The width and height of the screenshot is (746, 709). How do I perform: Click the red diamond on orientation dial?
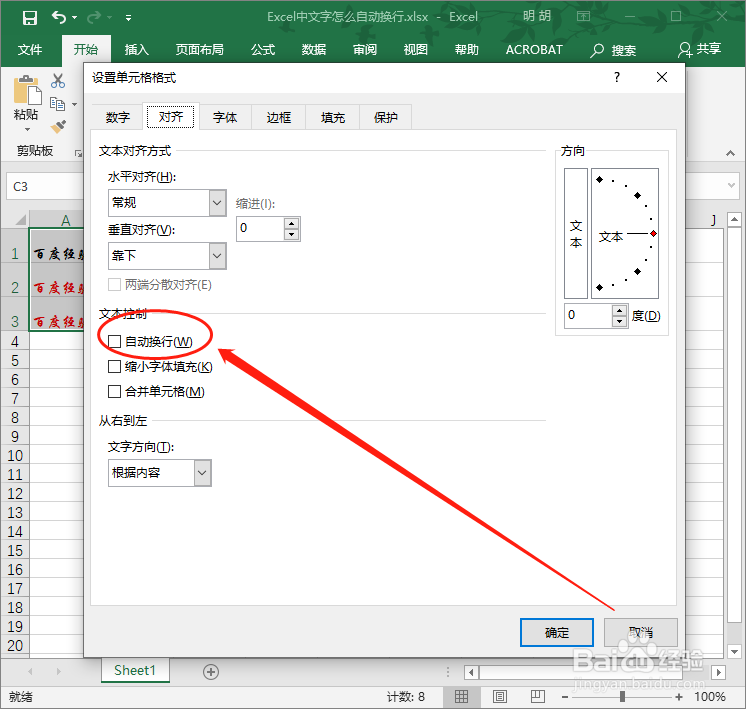click(654, 233)
